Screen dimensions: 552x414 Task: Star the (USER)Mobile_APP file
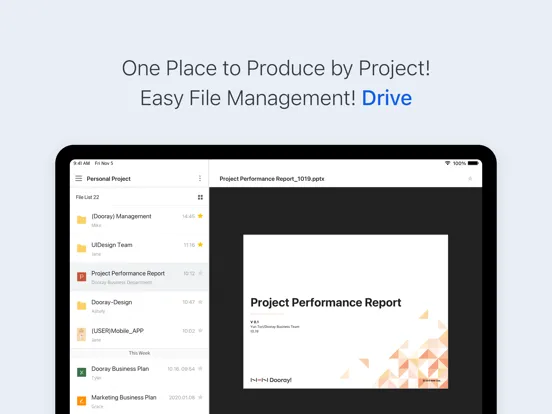point(200,331)
